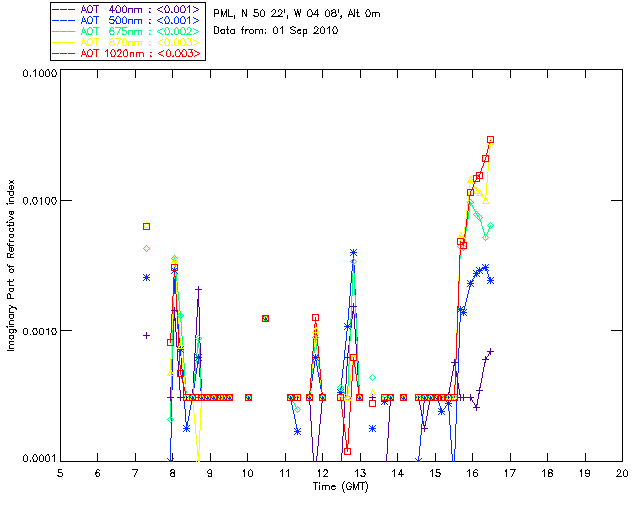
Task: Select the yellow AOT 870nm legend entry
Action: click(127, 42)
